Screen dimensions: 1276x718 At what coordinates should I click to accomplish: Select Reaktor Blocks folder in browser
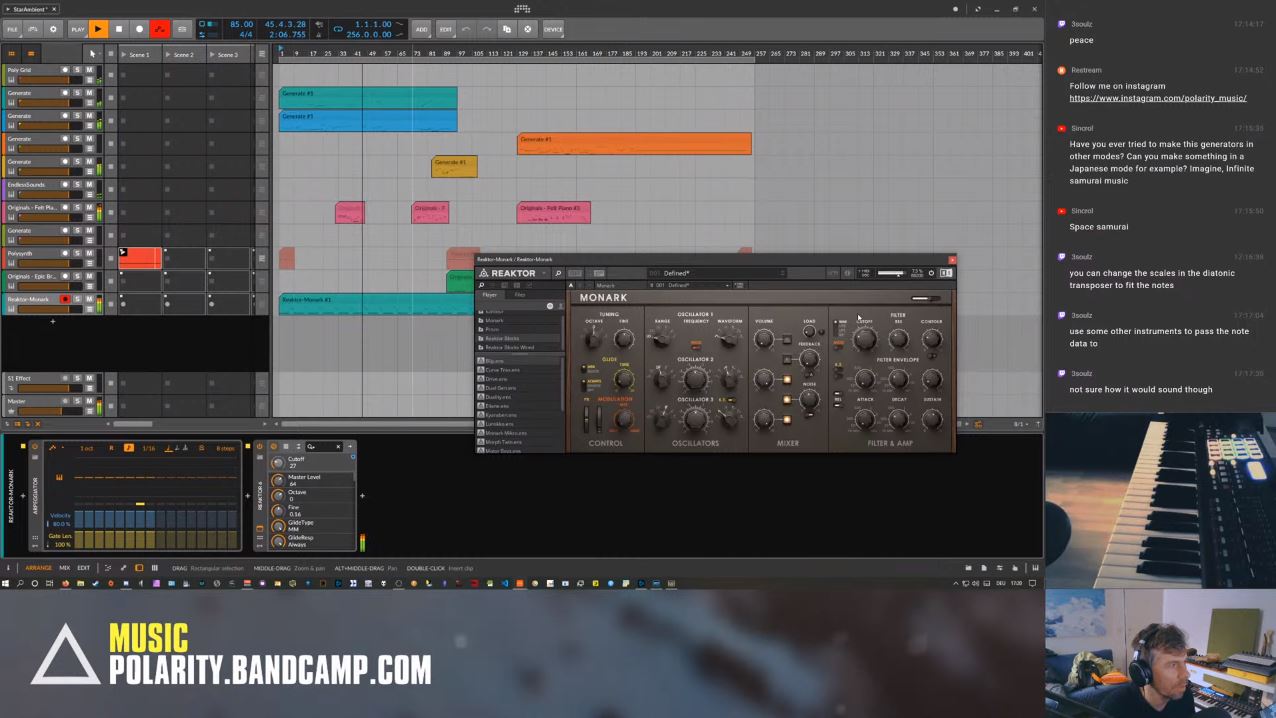(x=502, y=338)
